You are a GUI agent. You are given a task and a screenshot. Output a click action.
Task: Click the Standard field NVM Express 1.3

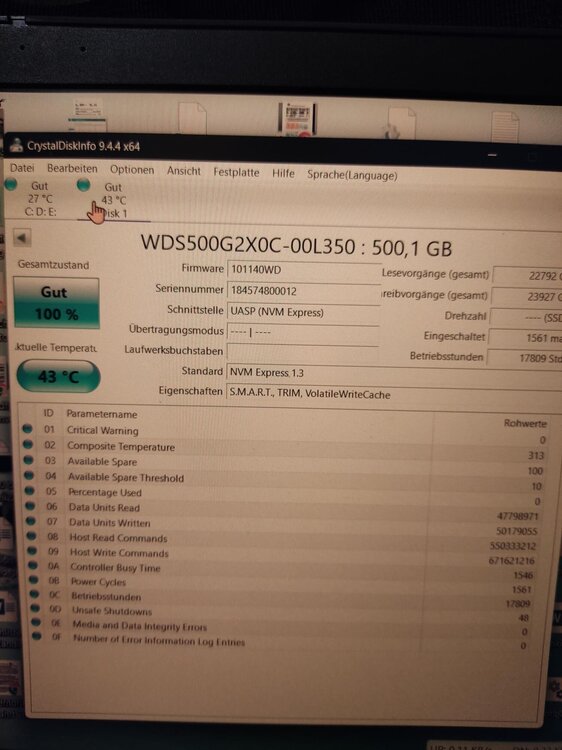(x=394, y=374)
